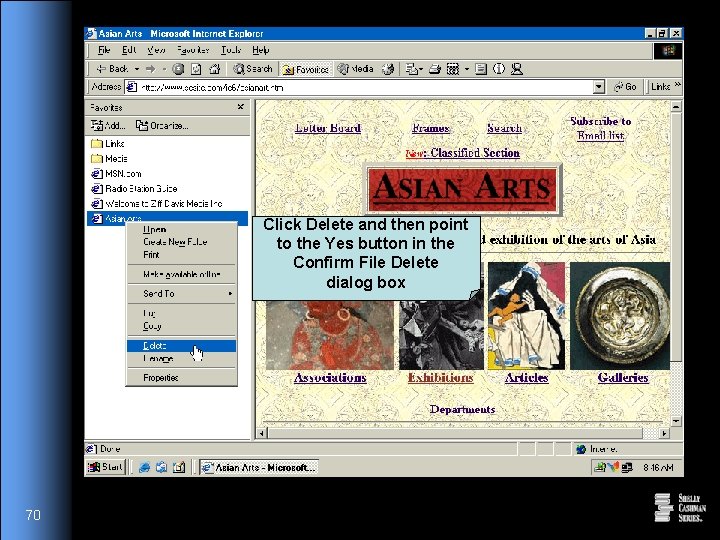Expand the Address bar dropdown
Screen dimensions: 720x540
(599, 87)
